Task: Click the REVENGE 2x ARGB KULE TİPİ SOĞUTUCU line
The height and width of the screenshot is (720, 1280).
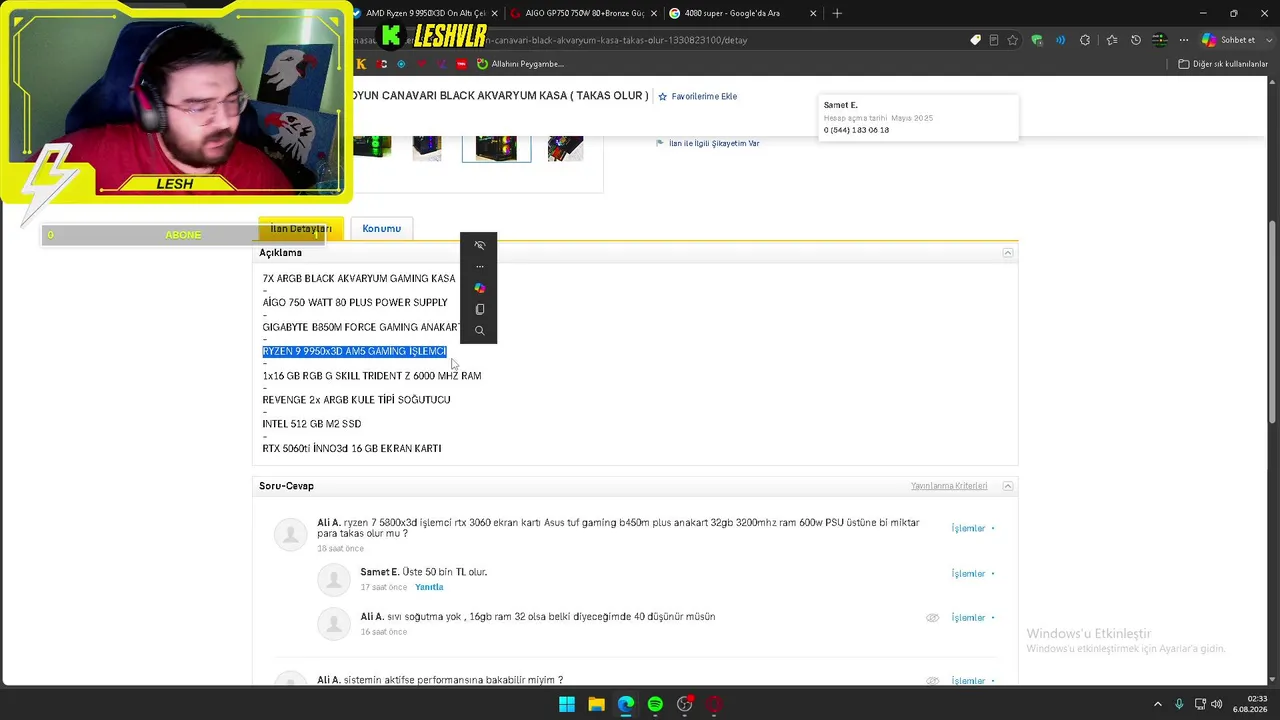Action: point(356,400)
